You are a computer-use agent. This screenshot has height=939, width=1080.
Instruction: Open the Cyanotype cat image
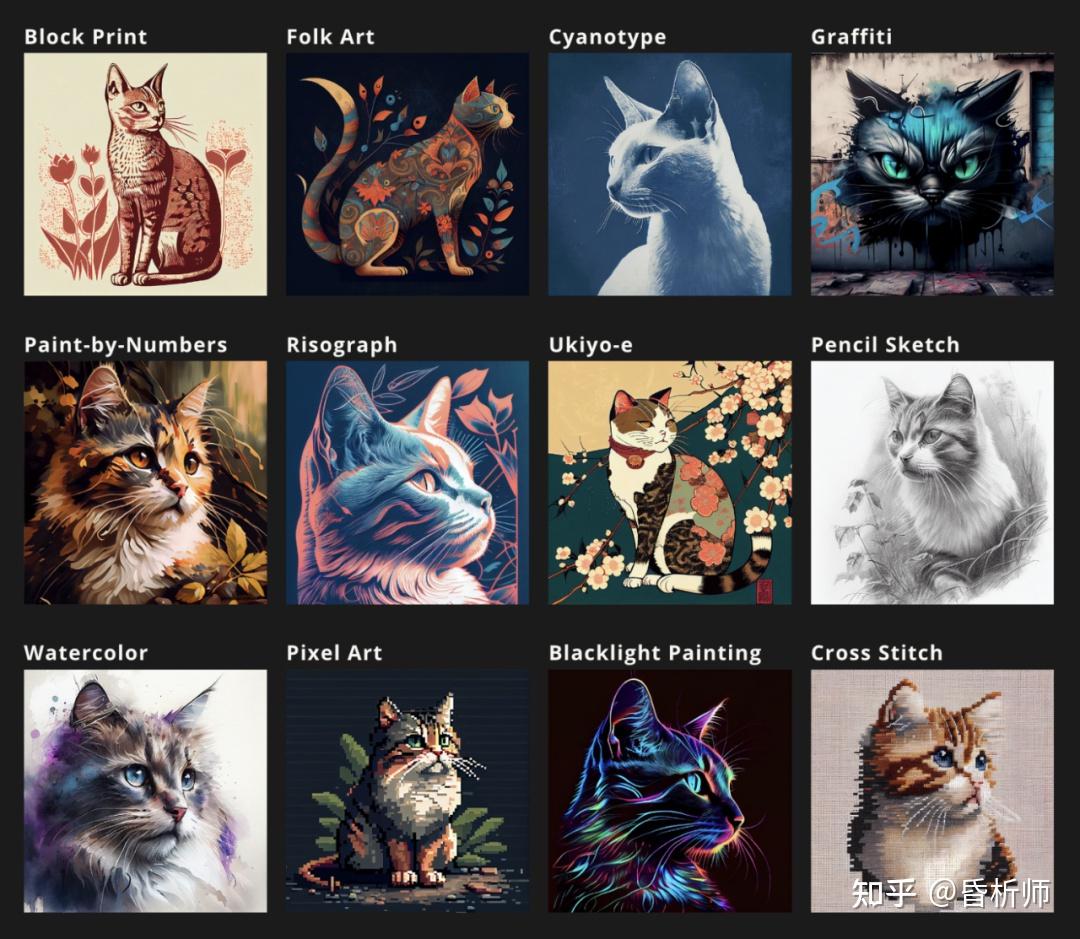[670, 174]
